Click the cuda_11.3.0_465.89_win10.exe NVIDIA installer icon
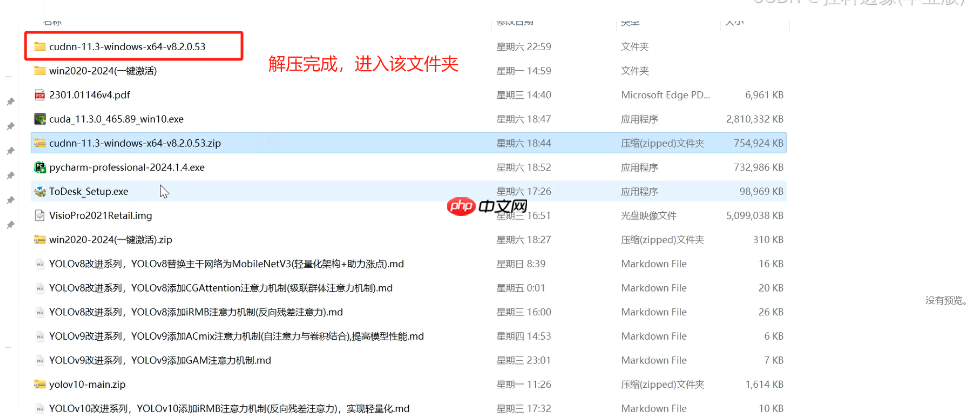Viewport: 974px width, 414px height. tap(40, 119)
